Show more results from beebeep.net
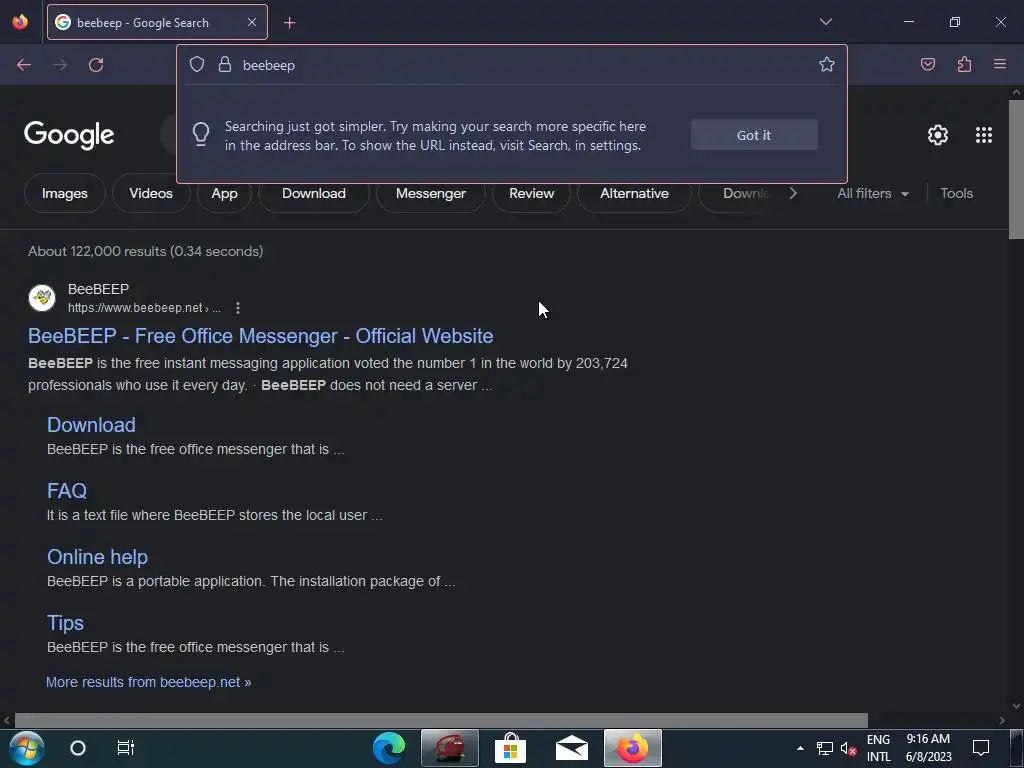Viewport: 1024px width, 768px height. pyautogui.click(x=148, y=682)
